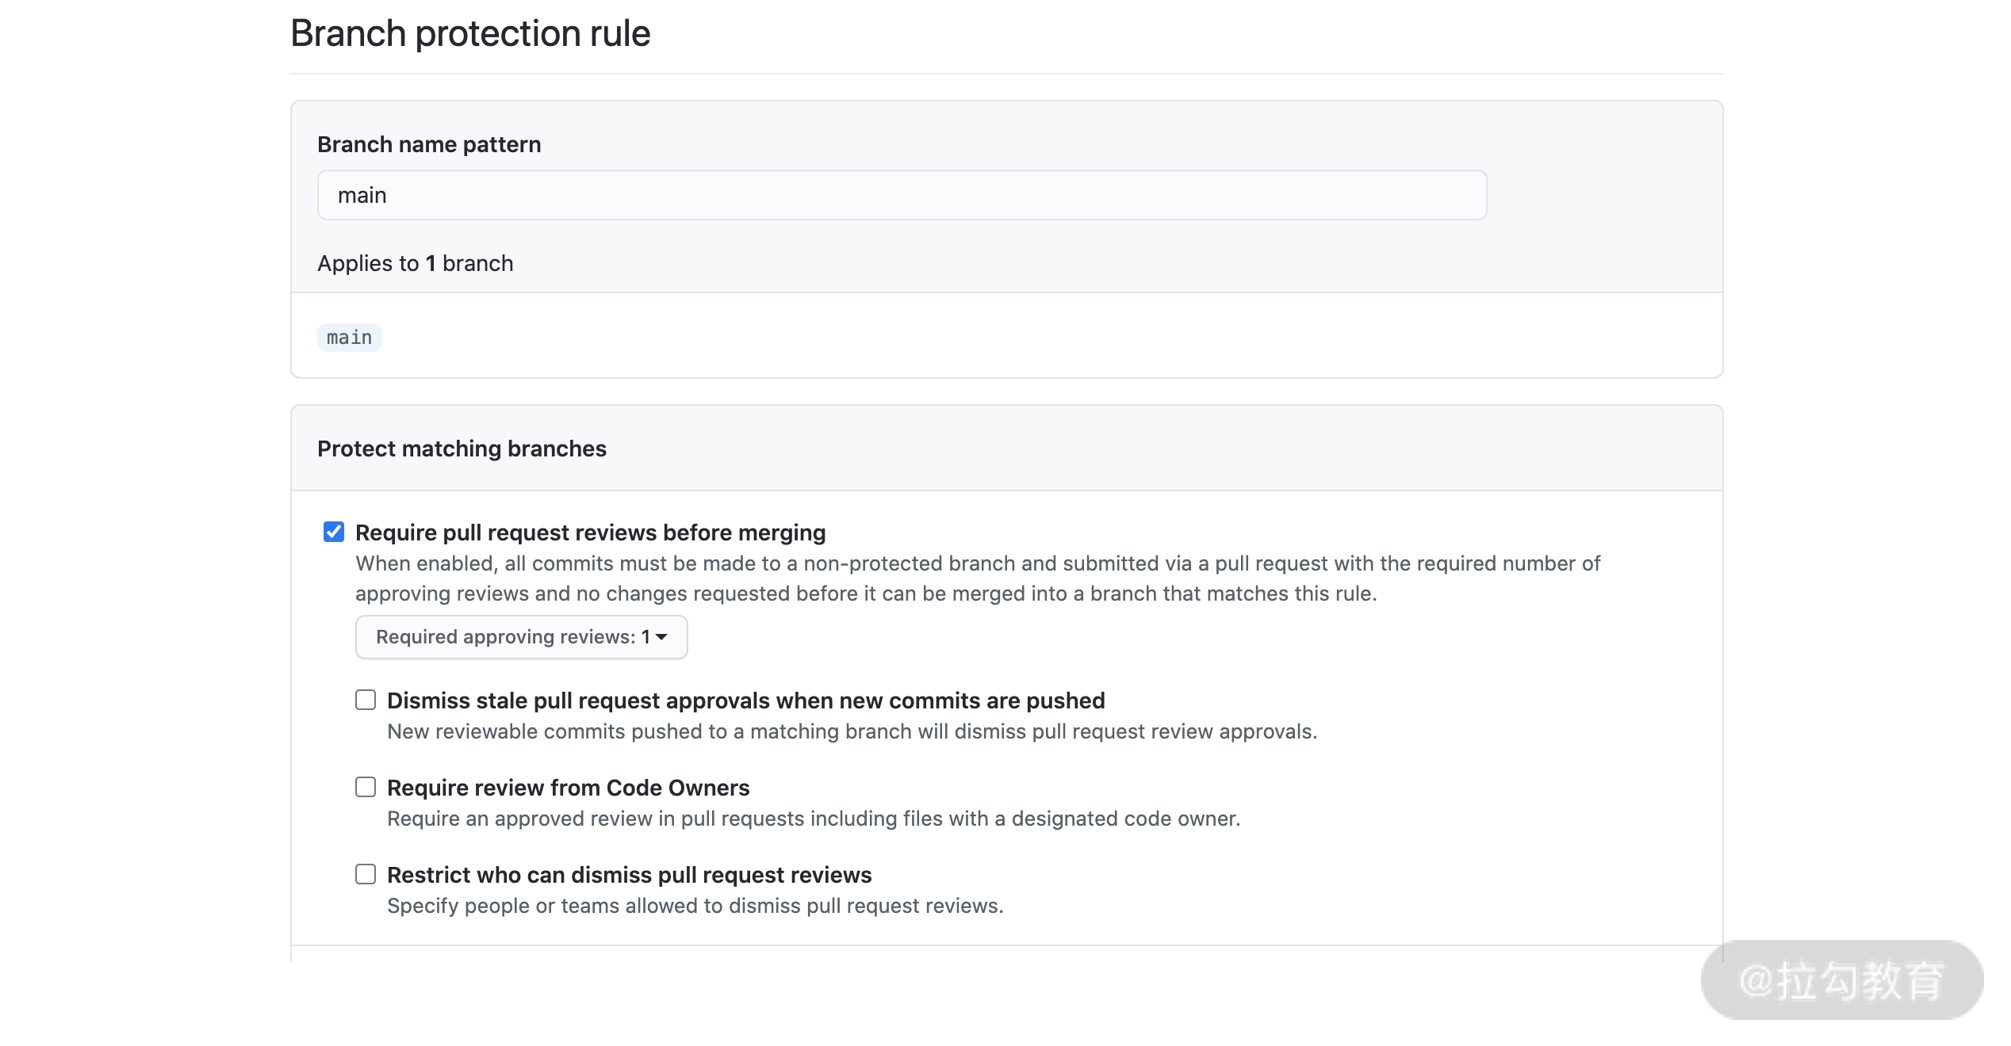Click the @拉勾教育 watermark badge

1841,980
